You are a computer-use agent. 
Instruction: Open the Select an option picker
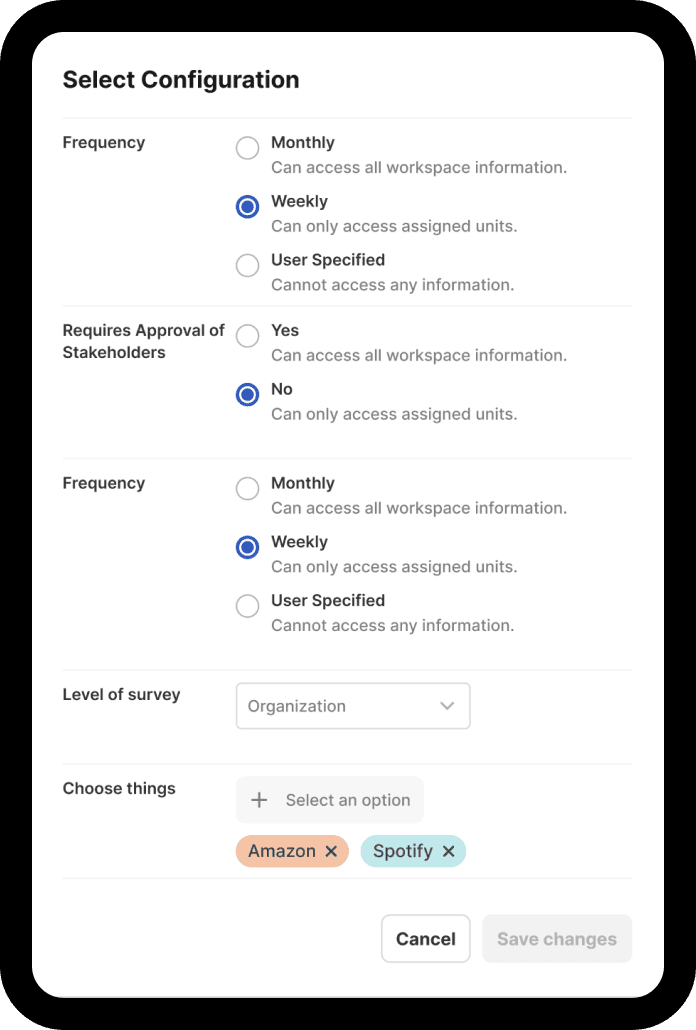tap(330, 800)
